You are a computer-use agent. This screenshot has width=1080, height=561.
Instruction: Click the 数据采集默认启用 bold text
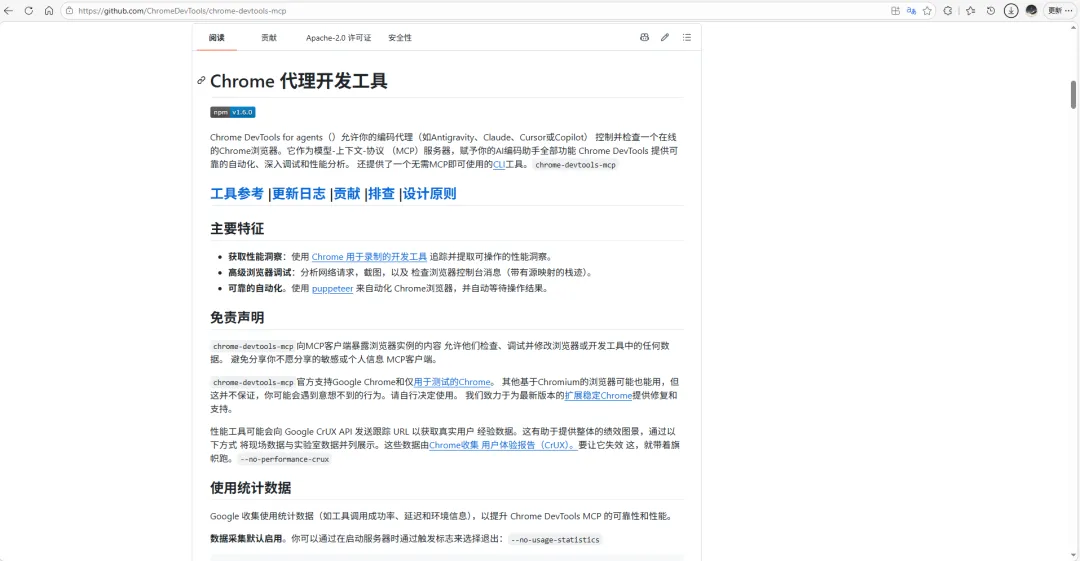tap(246, 539)
